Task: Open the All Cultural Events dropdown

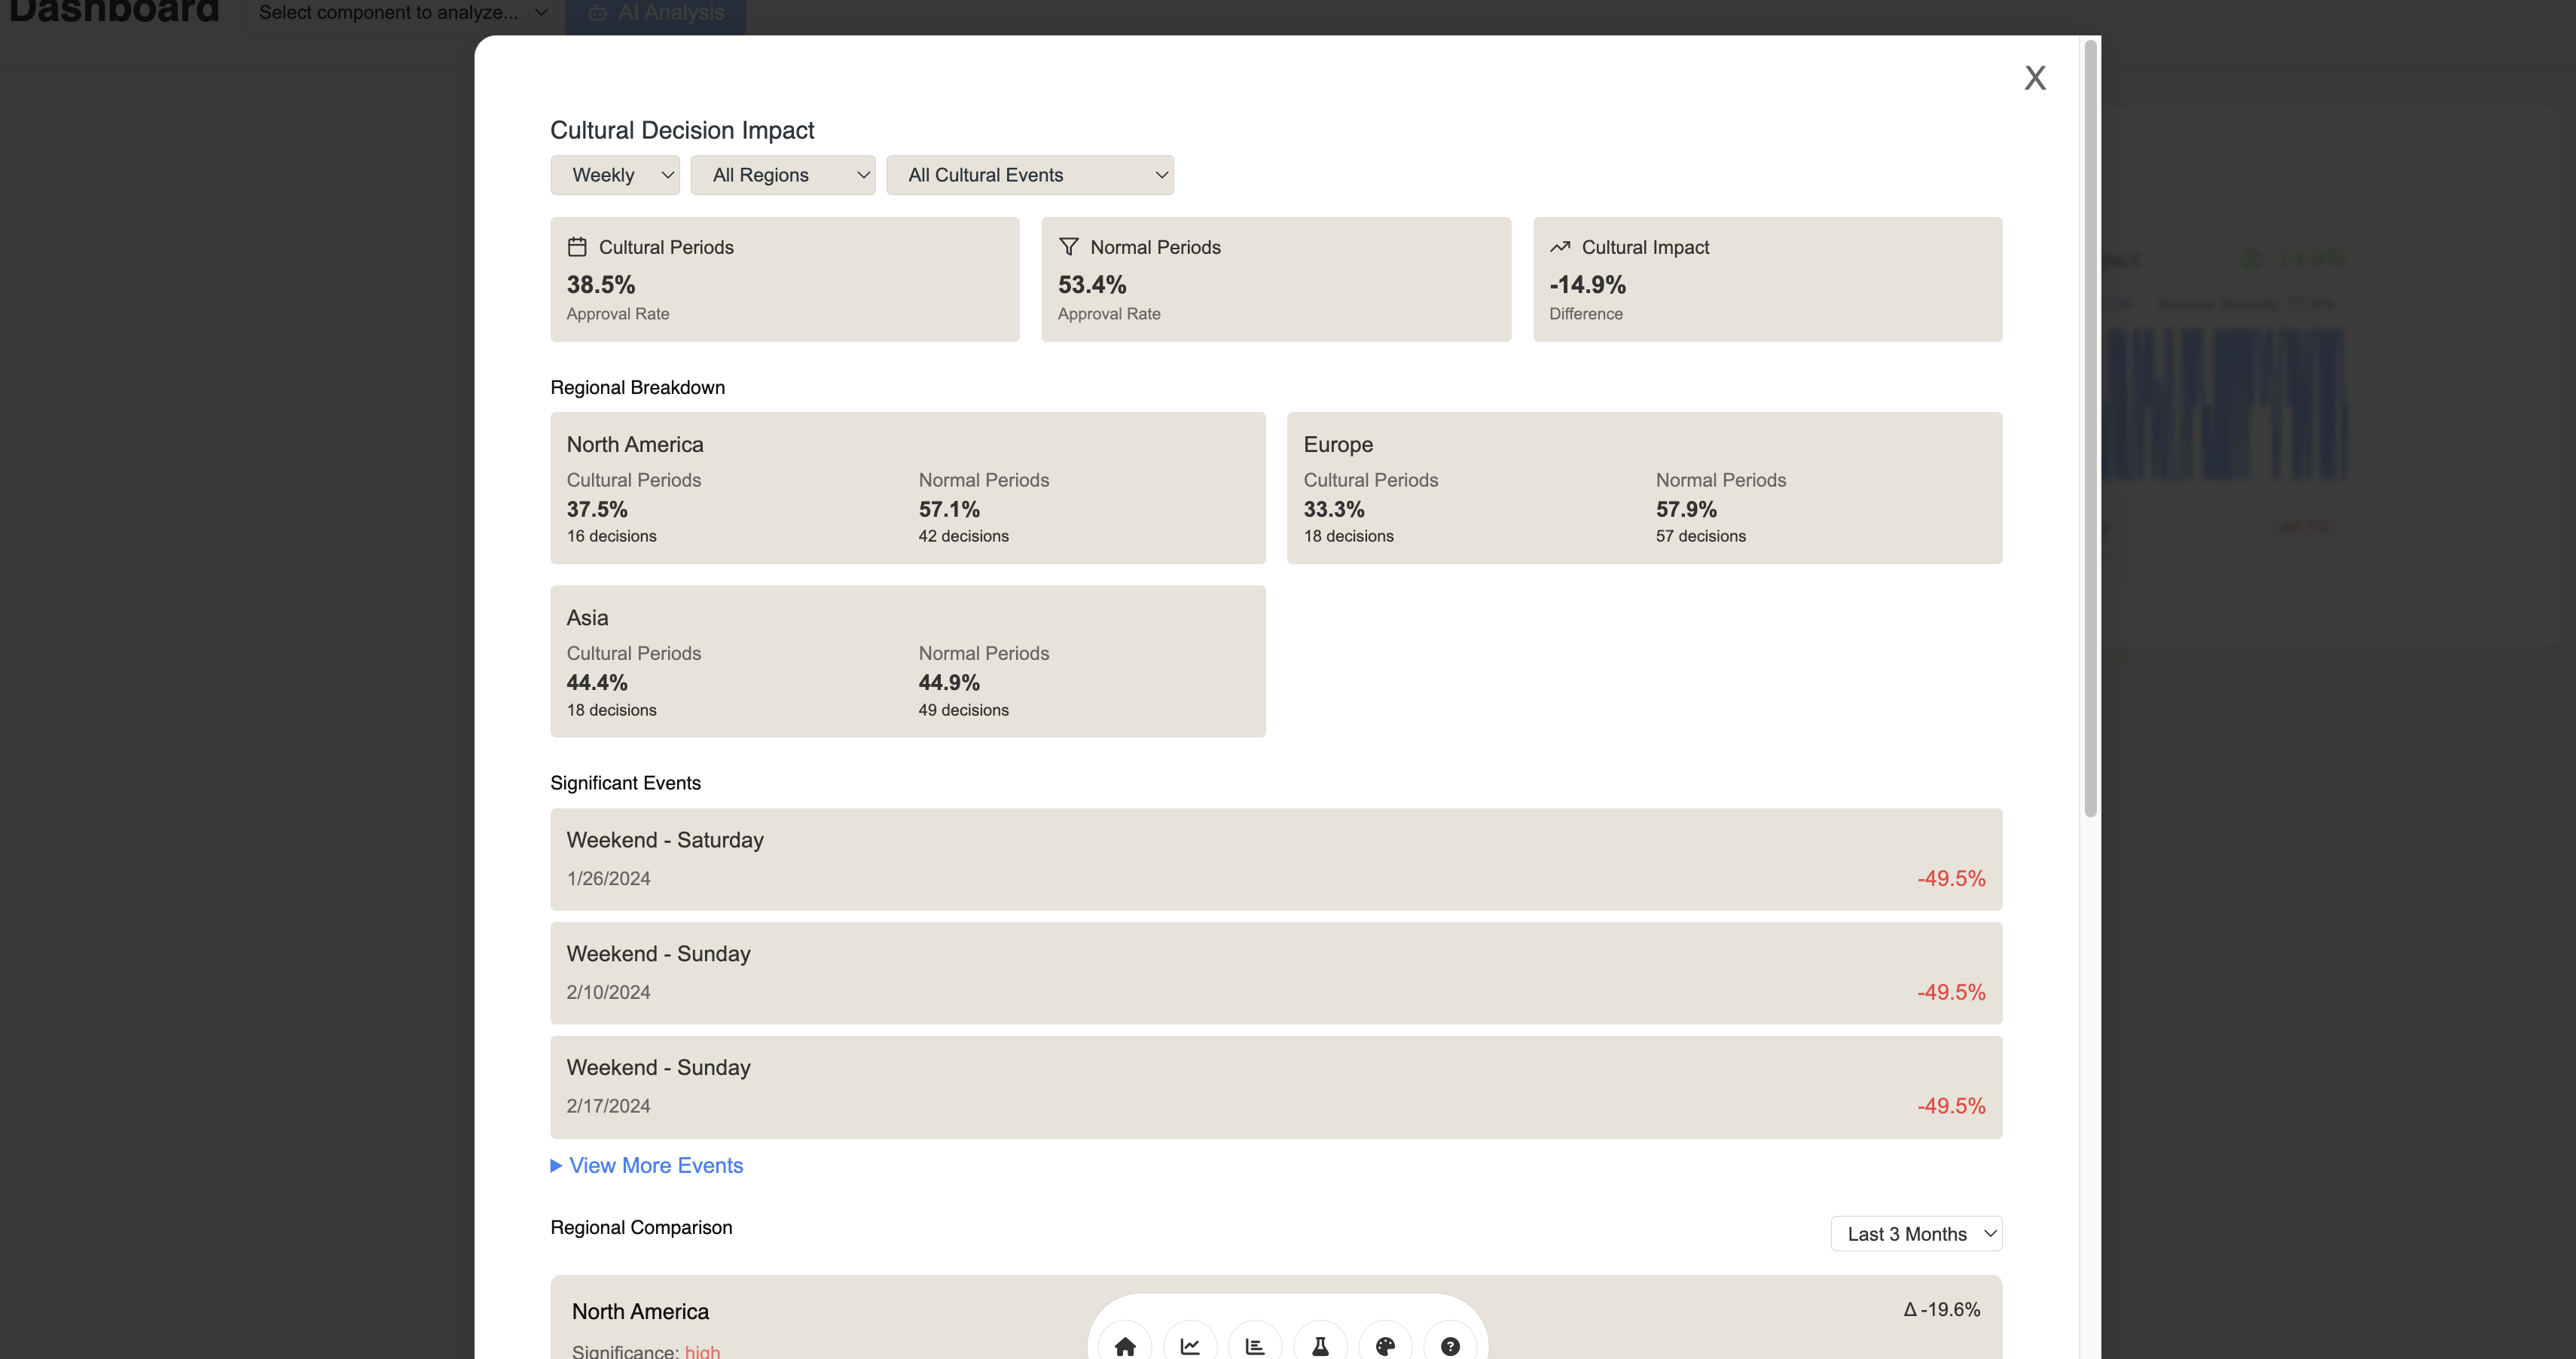Action: point(1029,175)
